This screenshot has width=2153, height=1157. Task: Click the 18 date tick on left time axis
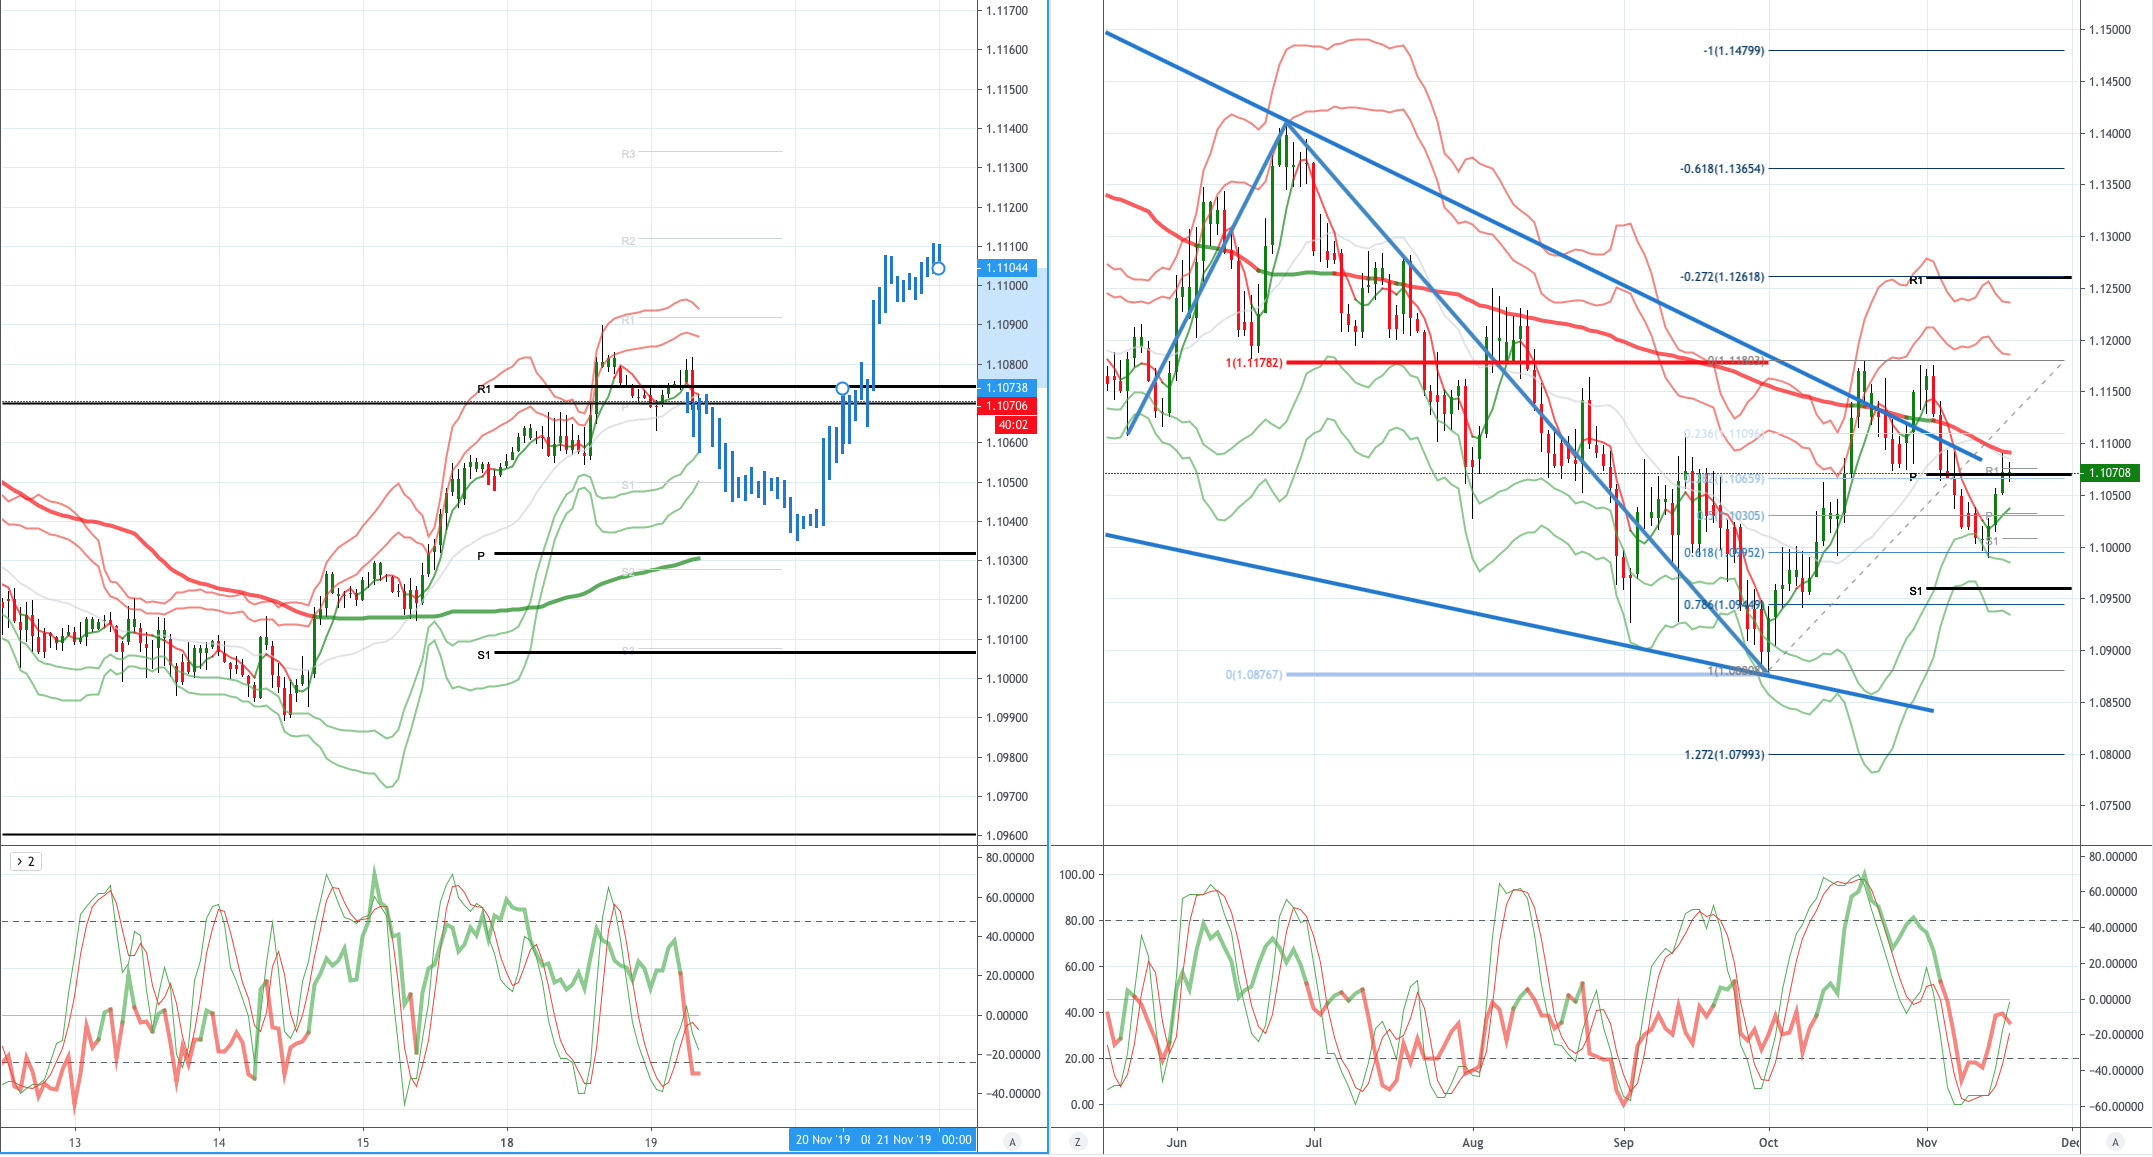coord(507,1142)
